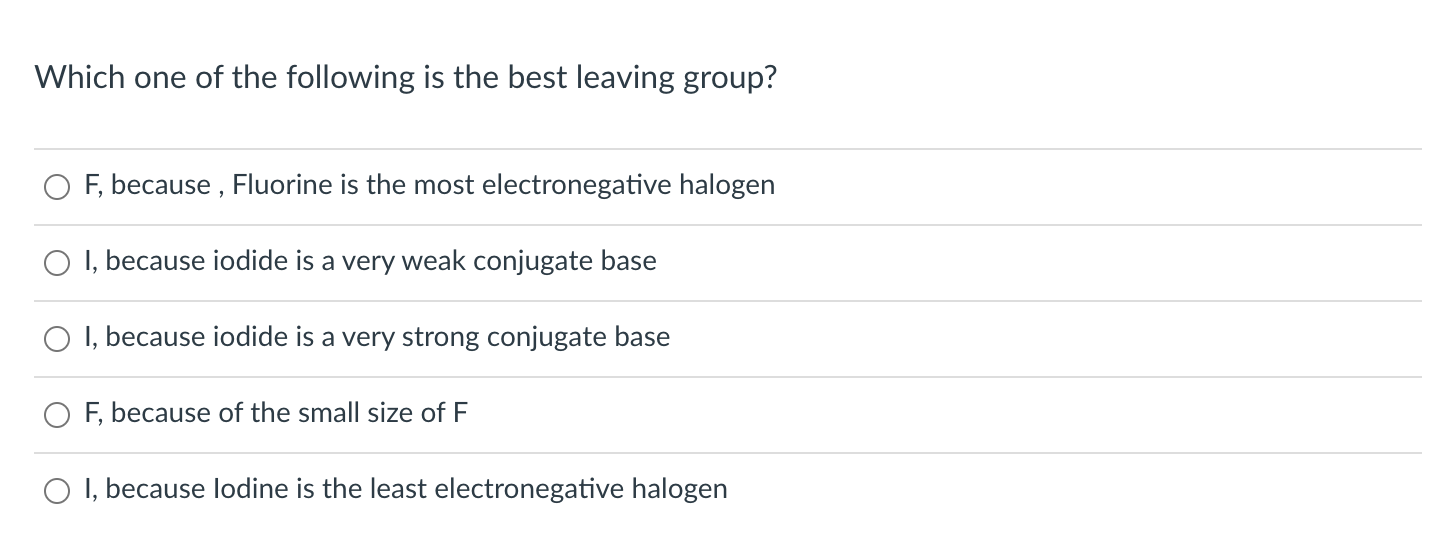Viewport: 1442px width, 558px height.
Task: Click 'conjugate base' in the weak iodide option
Action: click(565, 262)
